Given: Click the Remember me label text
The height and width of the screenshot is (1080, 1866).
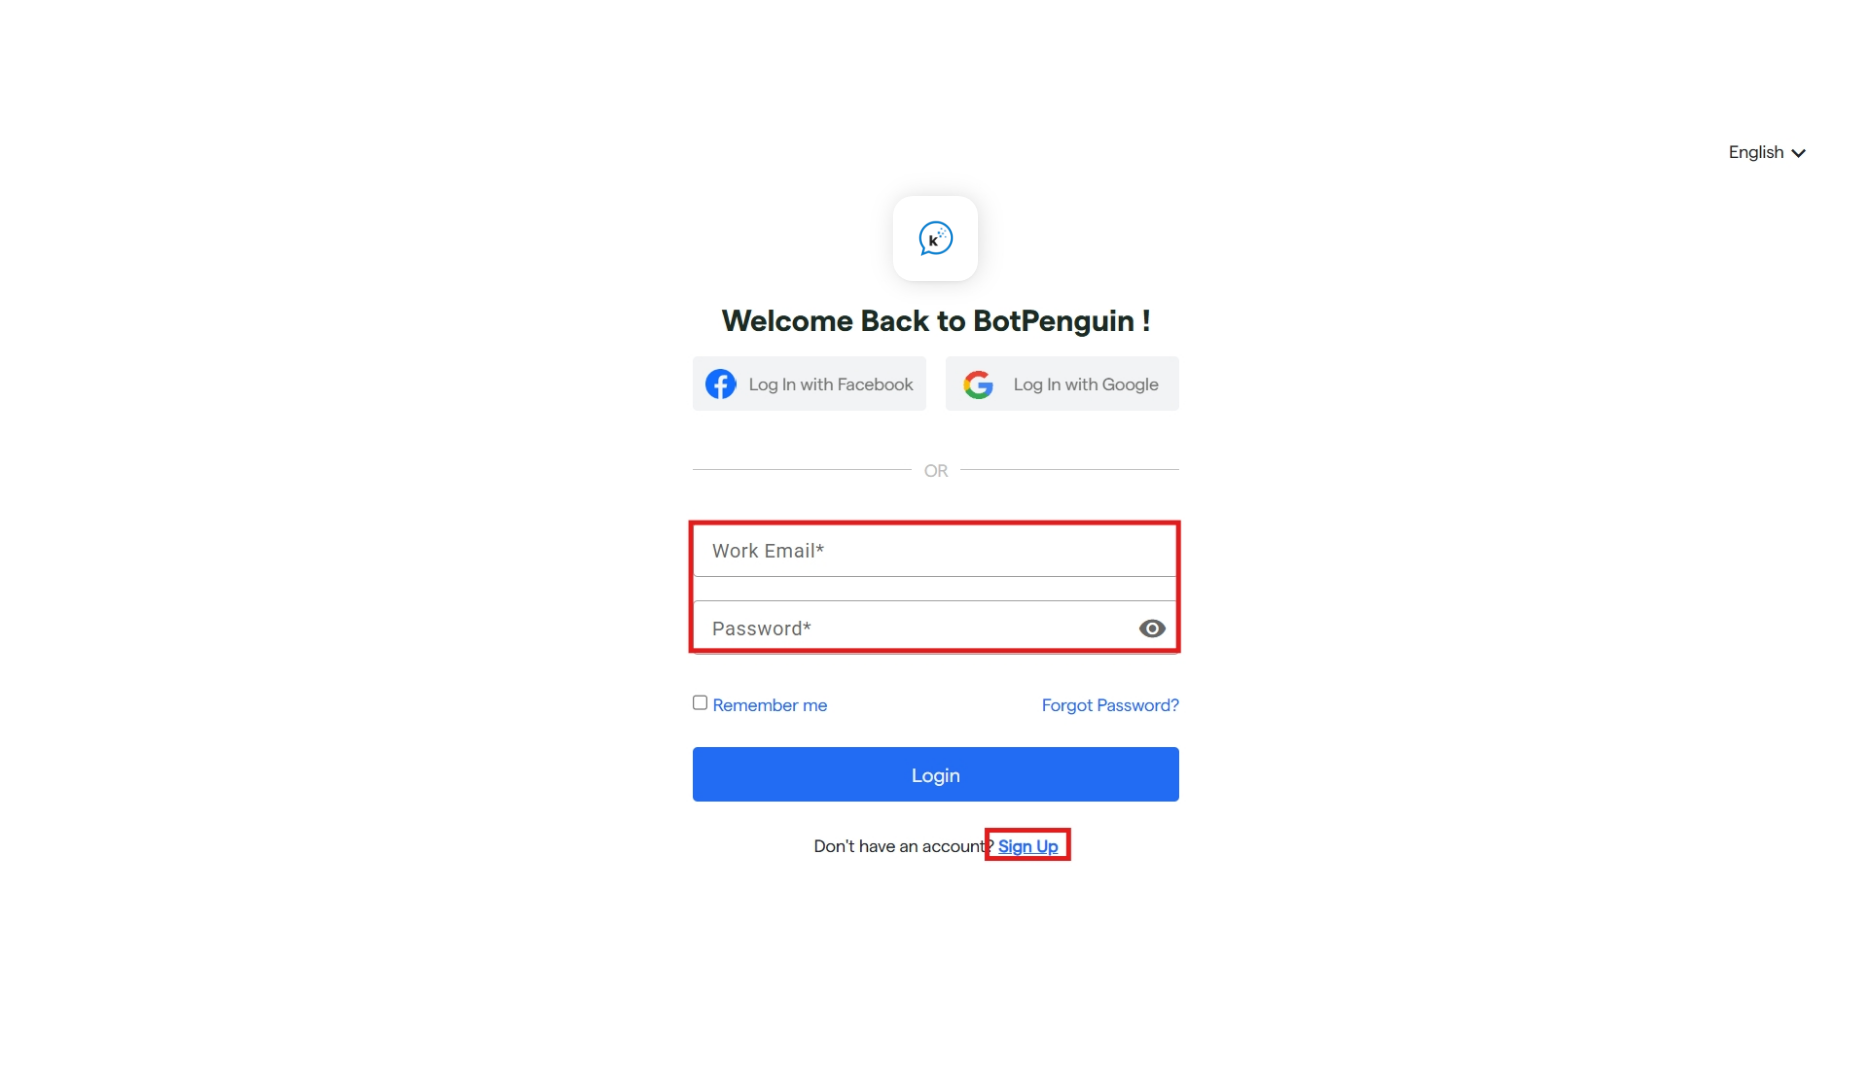Looking at the screenshot, I should pos(769,705).
